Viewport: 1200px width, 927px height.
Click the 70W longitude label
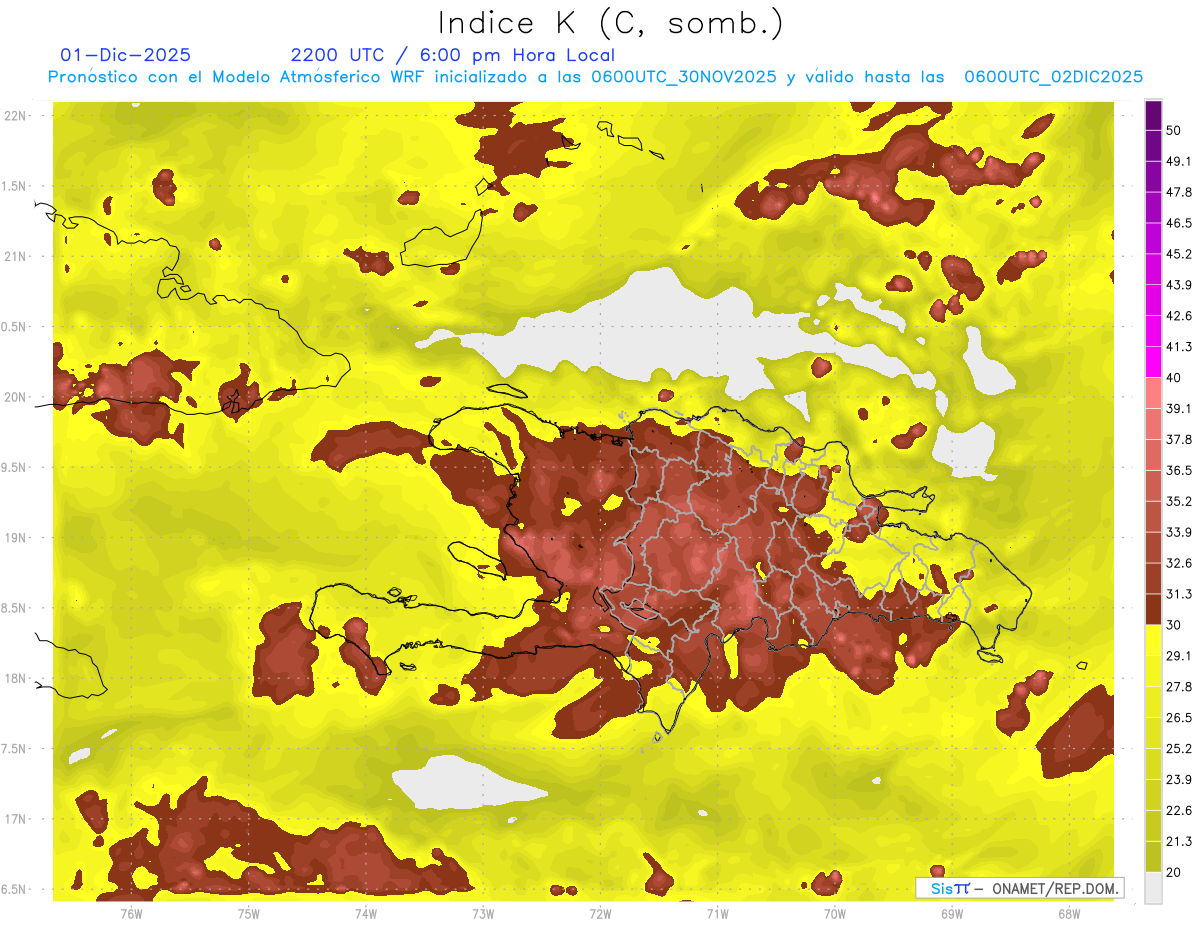tap(835, 914)
